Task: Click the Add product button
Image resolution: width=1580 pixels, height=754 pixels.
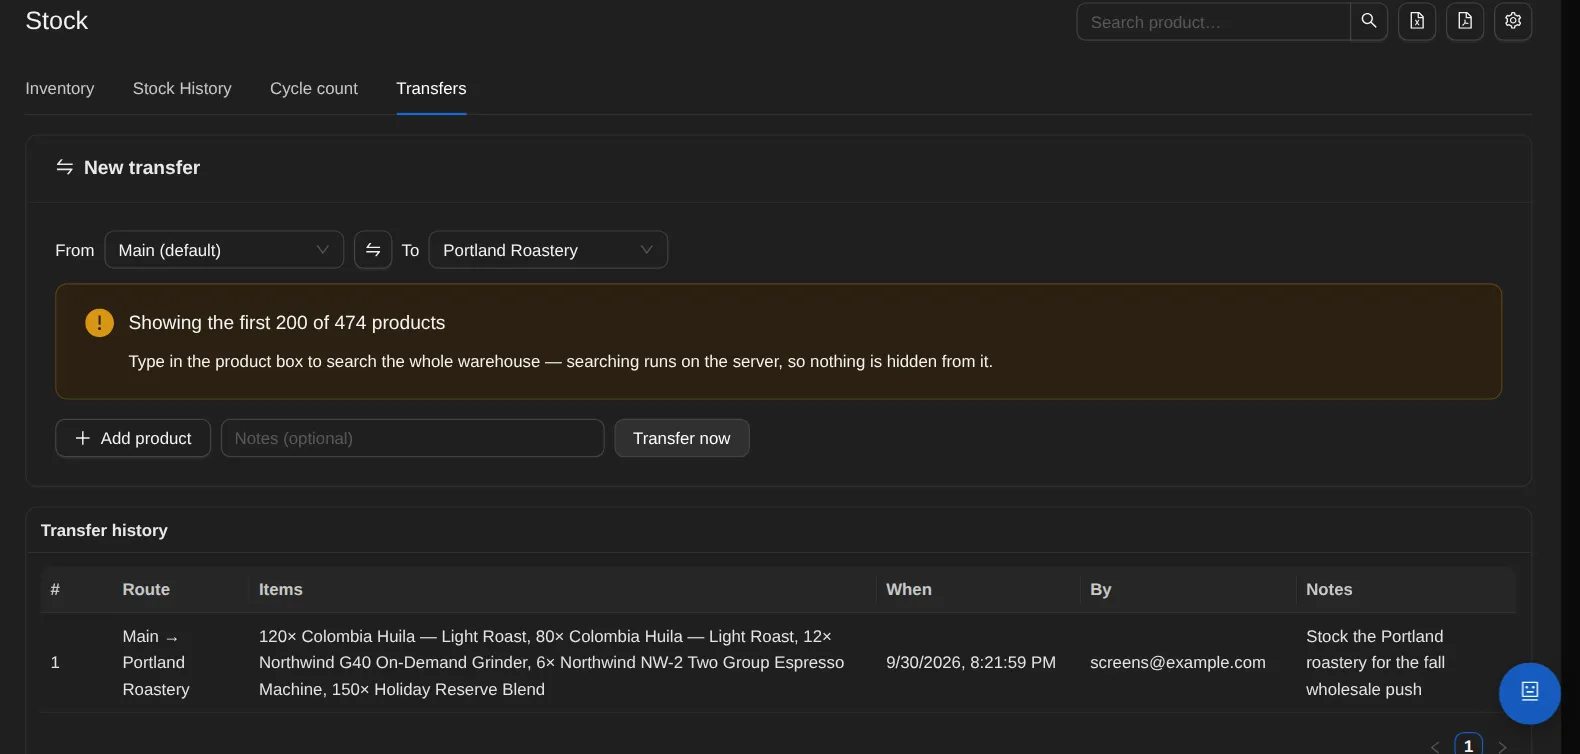Action: [133, 438]
